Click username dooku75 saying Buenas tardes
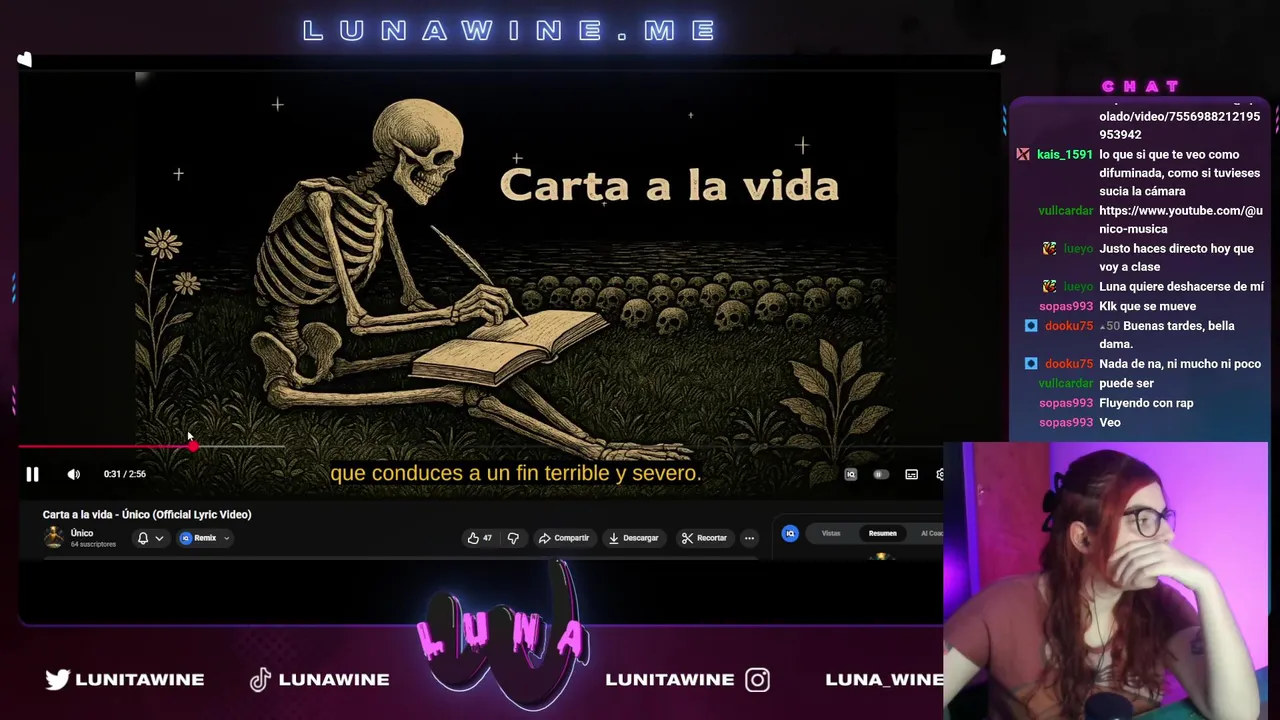The height and width of the screenshot is (720, 1280). (x=1069, y=326)
